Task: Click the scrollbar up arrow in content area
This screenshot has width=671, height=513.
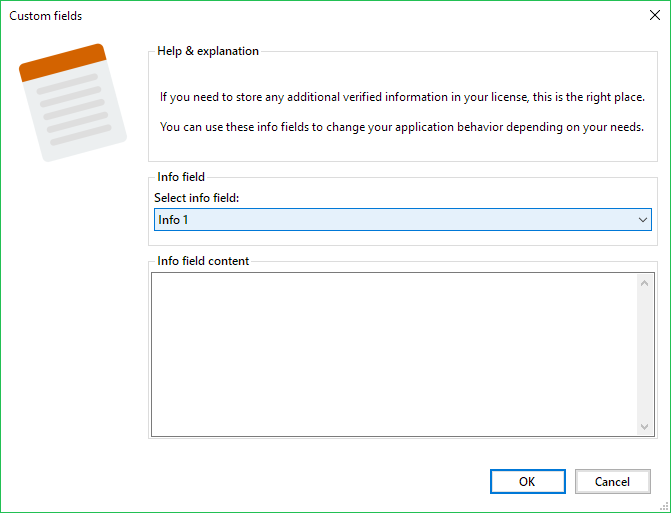Action: [644, 283]
